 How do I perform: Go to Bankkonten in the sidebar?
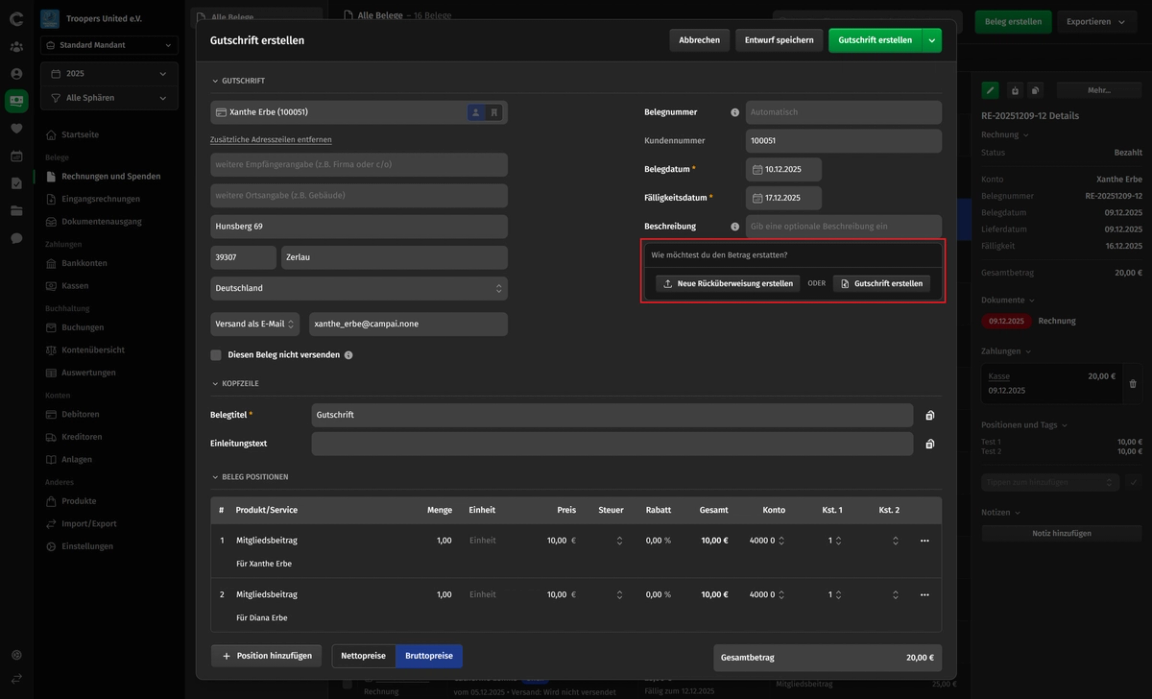(84, 264)
